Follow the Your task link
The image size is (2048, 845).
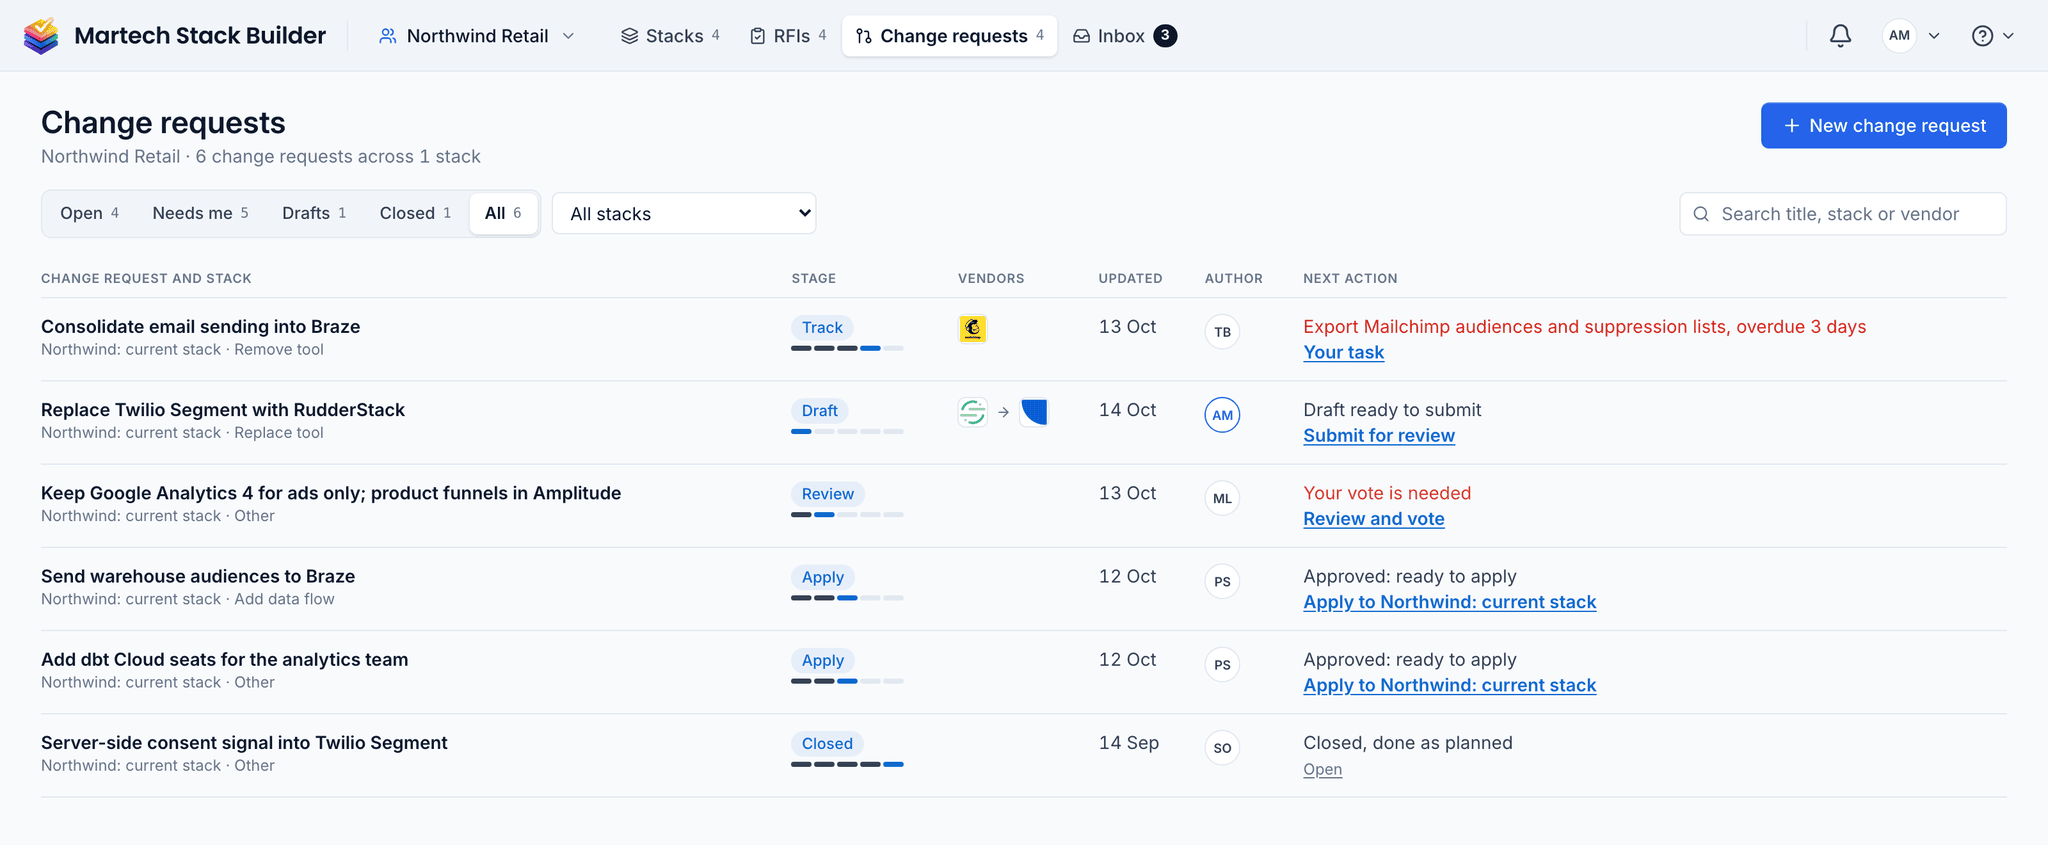(x=1343, y=352)
